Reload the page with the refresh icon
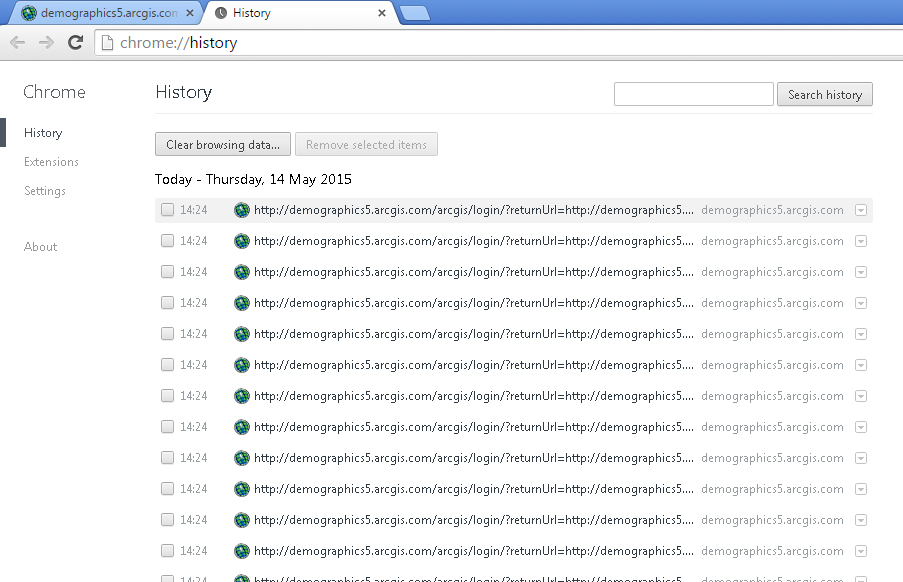 [x=75, y=43]
